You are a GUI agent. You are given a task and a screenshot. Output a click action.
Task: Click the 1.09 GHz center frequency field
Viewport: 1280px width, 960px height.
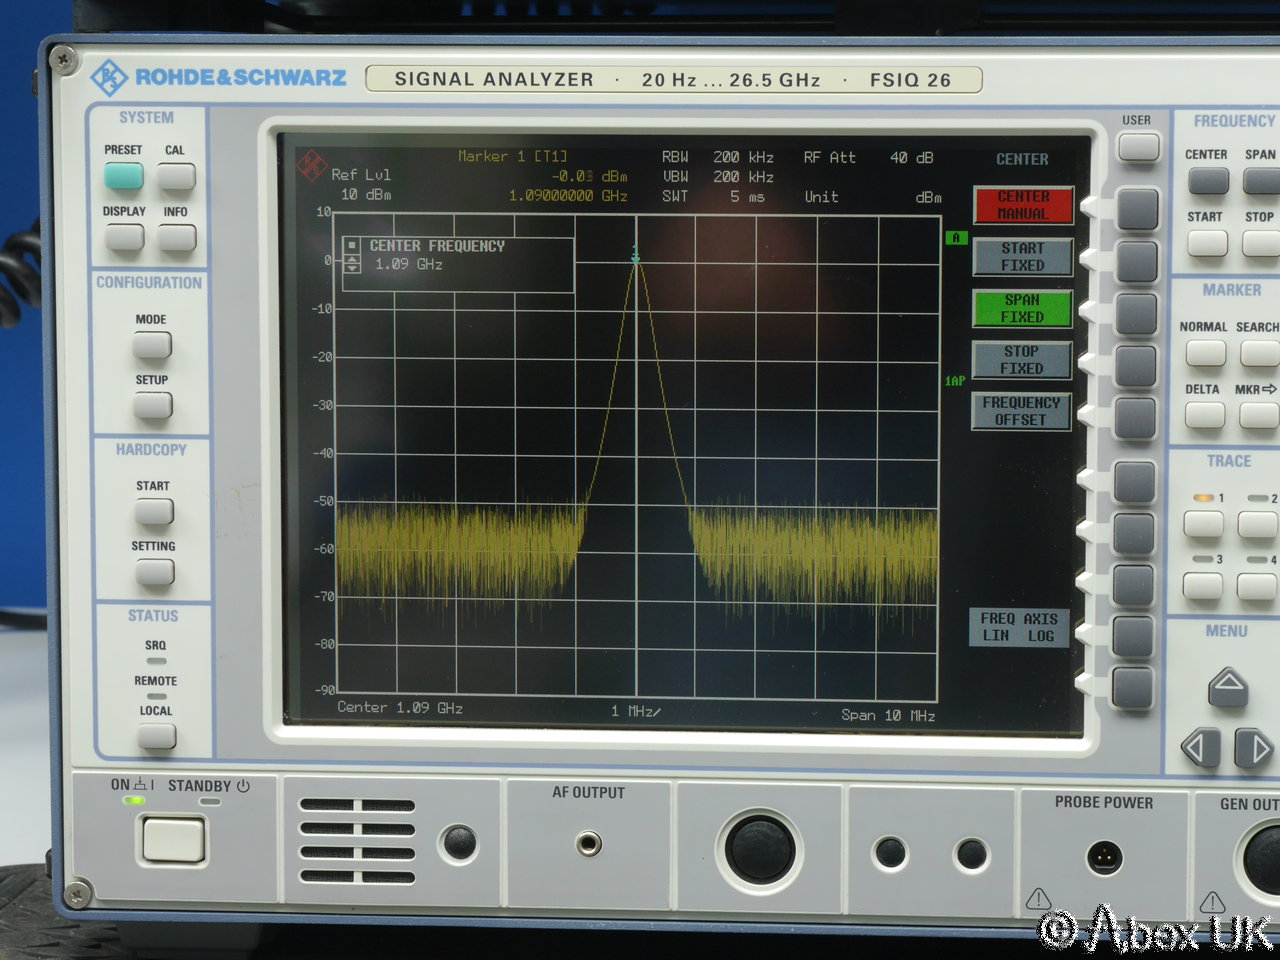click(x=409, y=265)
